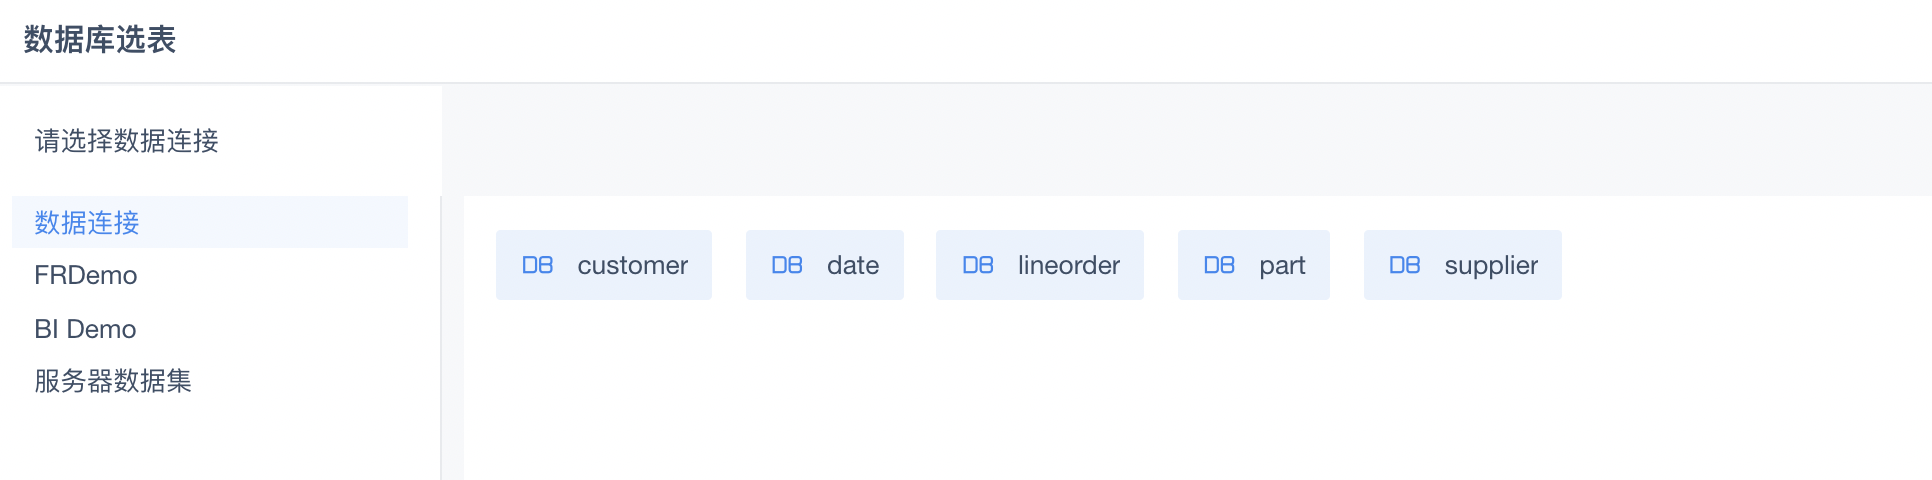Click the 请选择数据连接 heading
This screenshot has height=480, width=1932.
[x=127, y=141]
